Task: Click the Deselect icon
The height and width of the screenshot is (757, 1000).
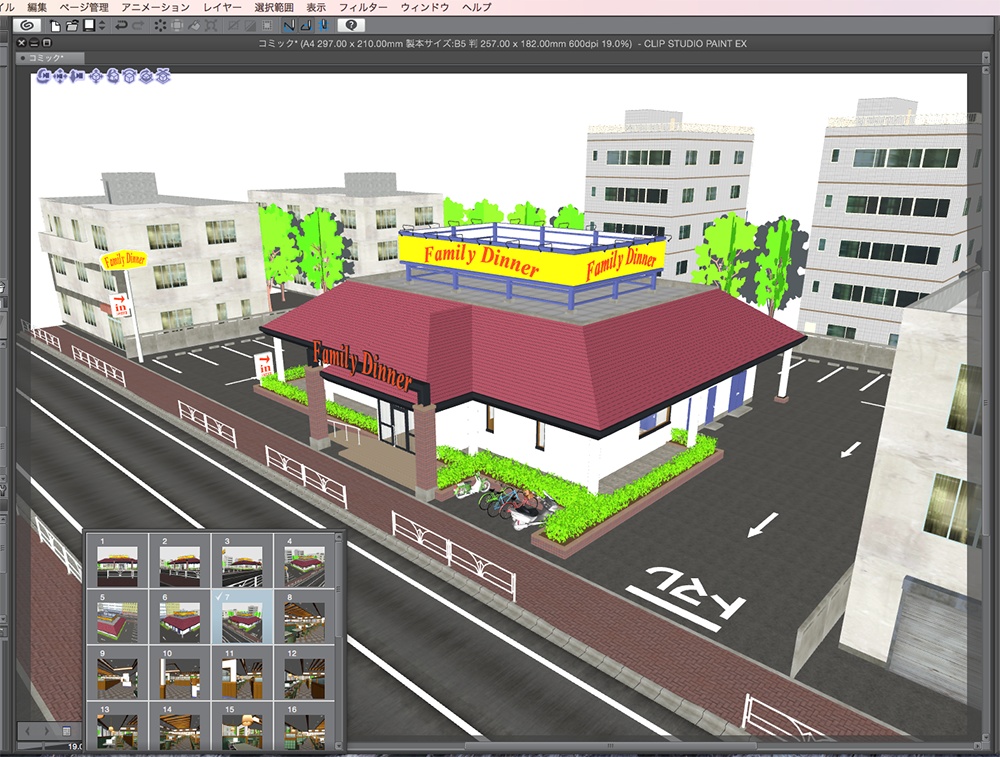Action: [233, 26]
